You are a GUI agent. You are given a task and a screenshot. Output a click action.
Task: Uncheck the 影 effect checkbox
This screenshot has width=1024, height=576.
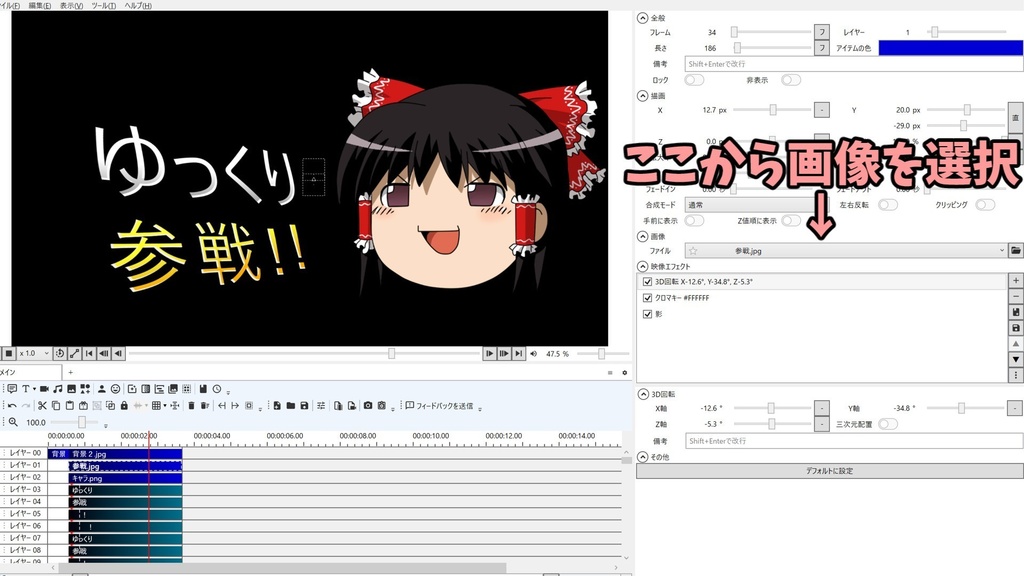(647, 314)
